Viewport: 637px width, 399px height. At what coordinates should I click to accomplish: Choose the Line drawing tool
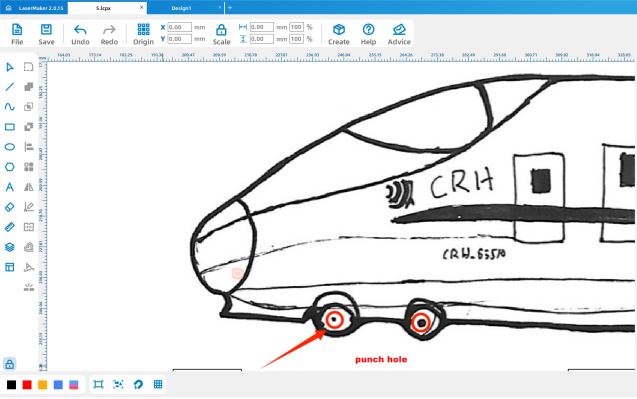pos(10,87)
